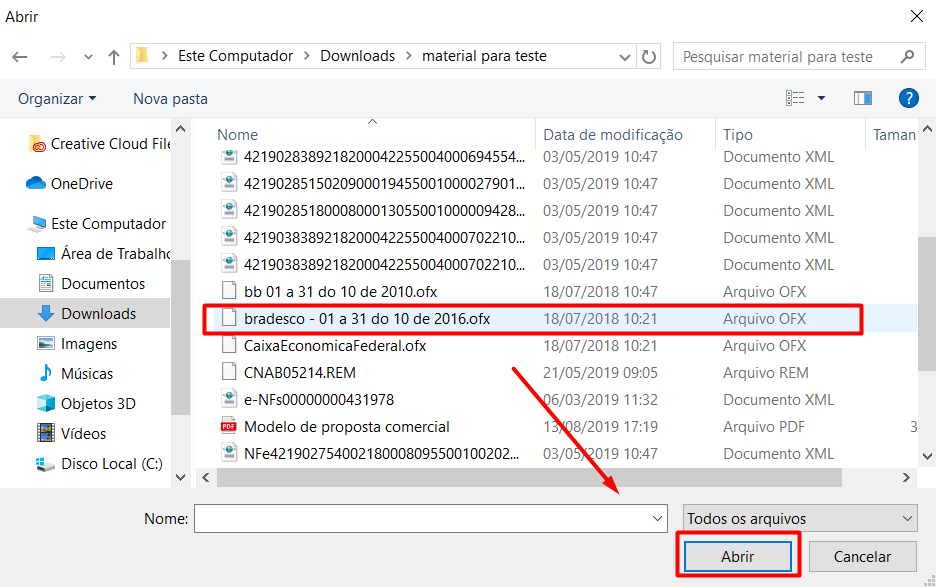Refresh the current folder view
The image size is (936, 587).
649,57
